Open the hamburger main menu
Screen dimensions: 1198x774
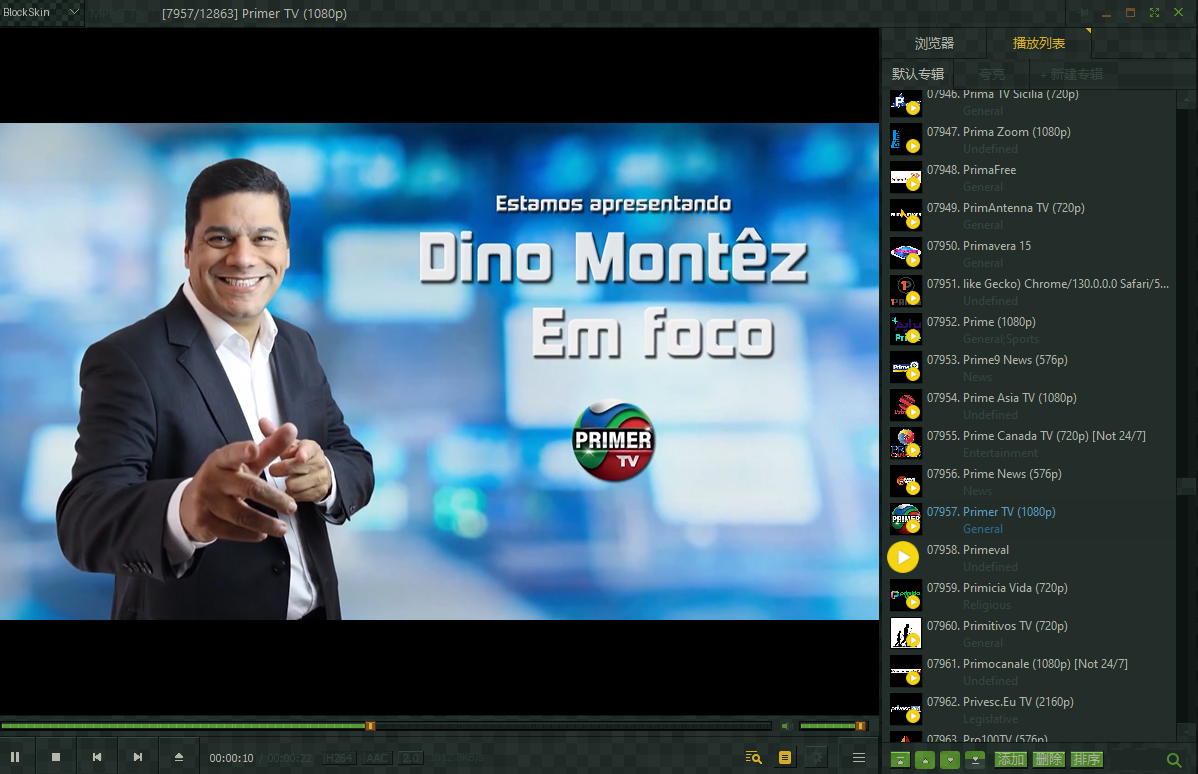[x=859, y=757]
